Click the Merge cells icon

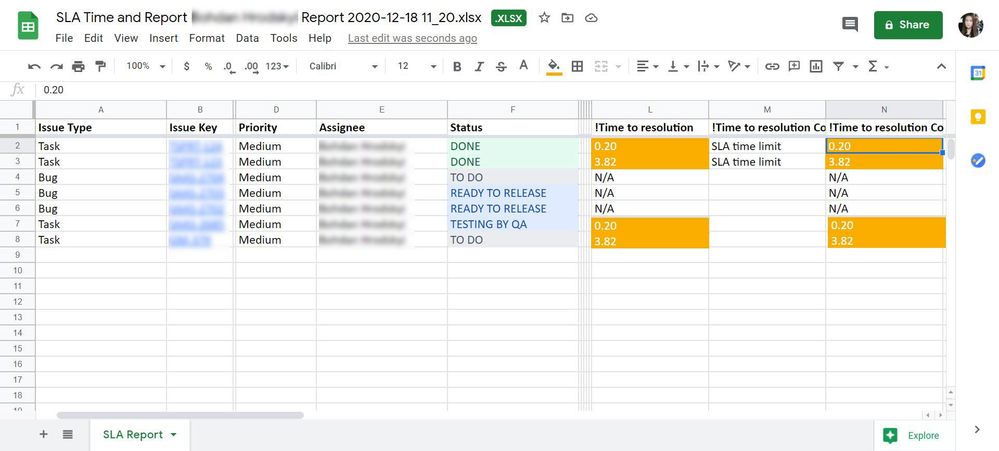(601, 66)
